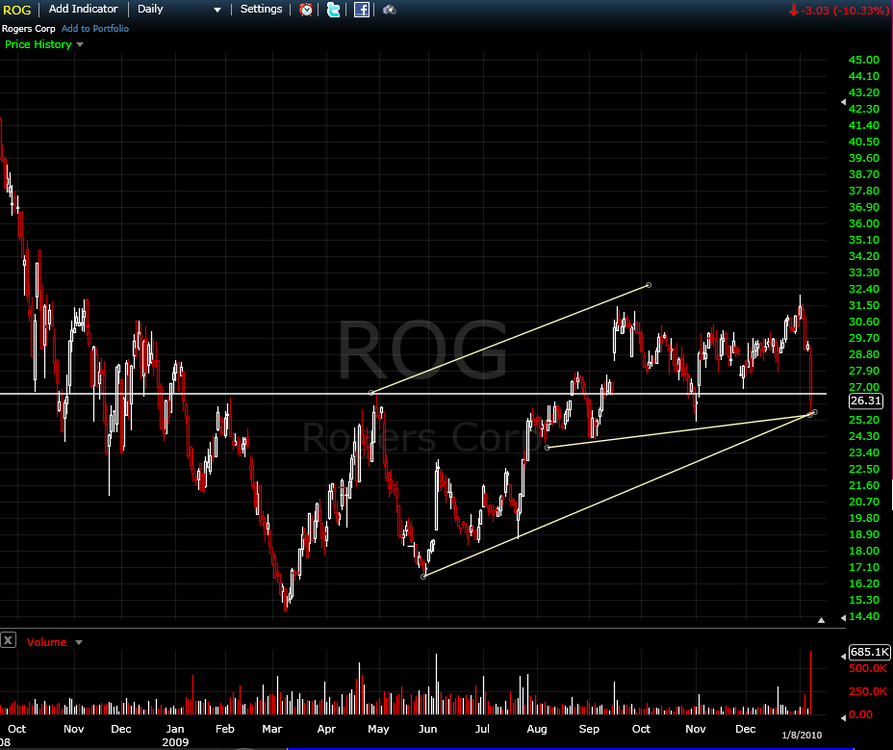Click the 27.00 price axis label
Image resolution: width=893 pixels, height=750 pixels.
pos(864,387)
